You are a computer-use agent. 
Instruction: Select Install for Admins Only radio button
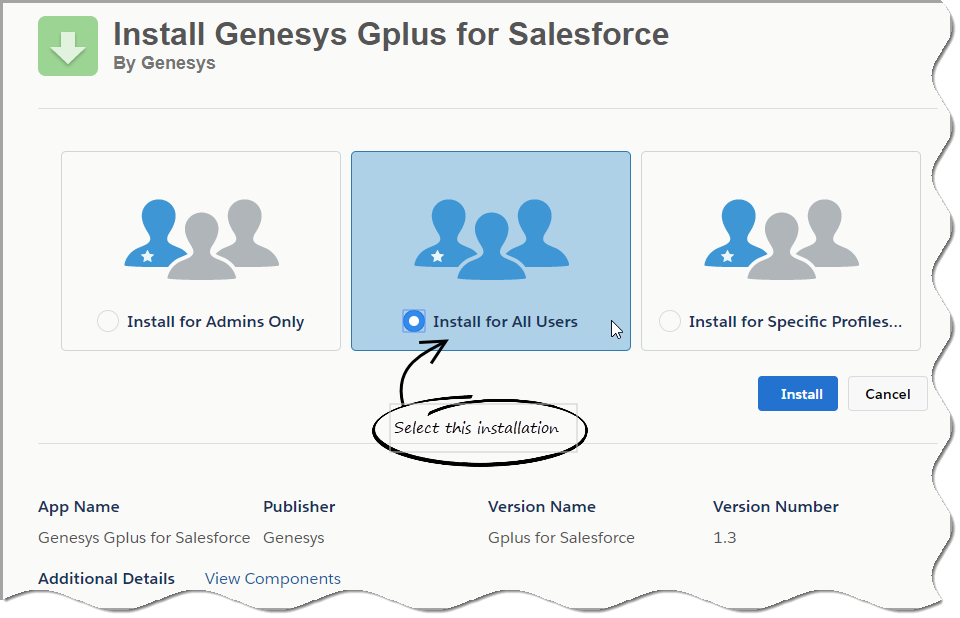[x=108, y=321]
